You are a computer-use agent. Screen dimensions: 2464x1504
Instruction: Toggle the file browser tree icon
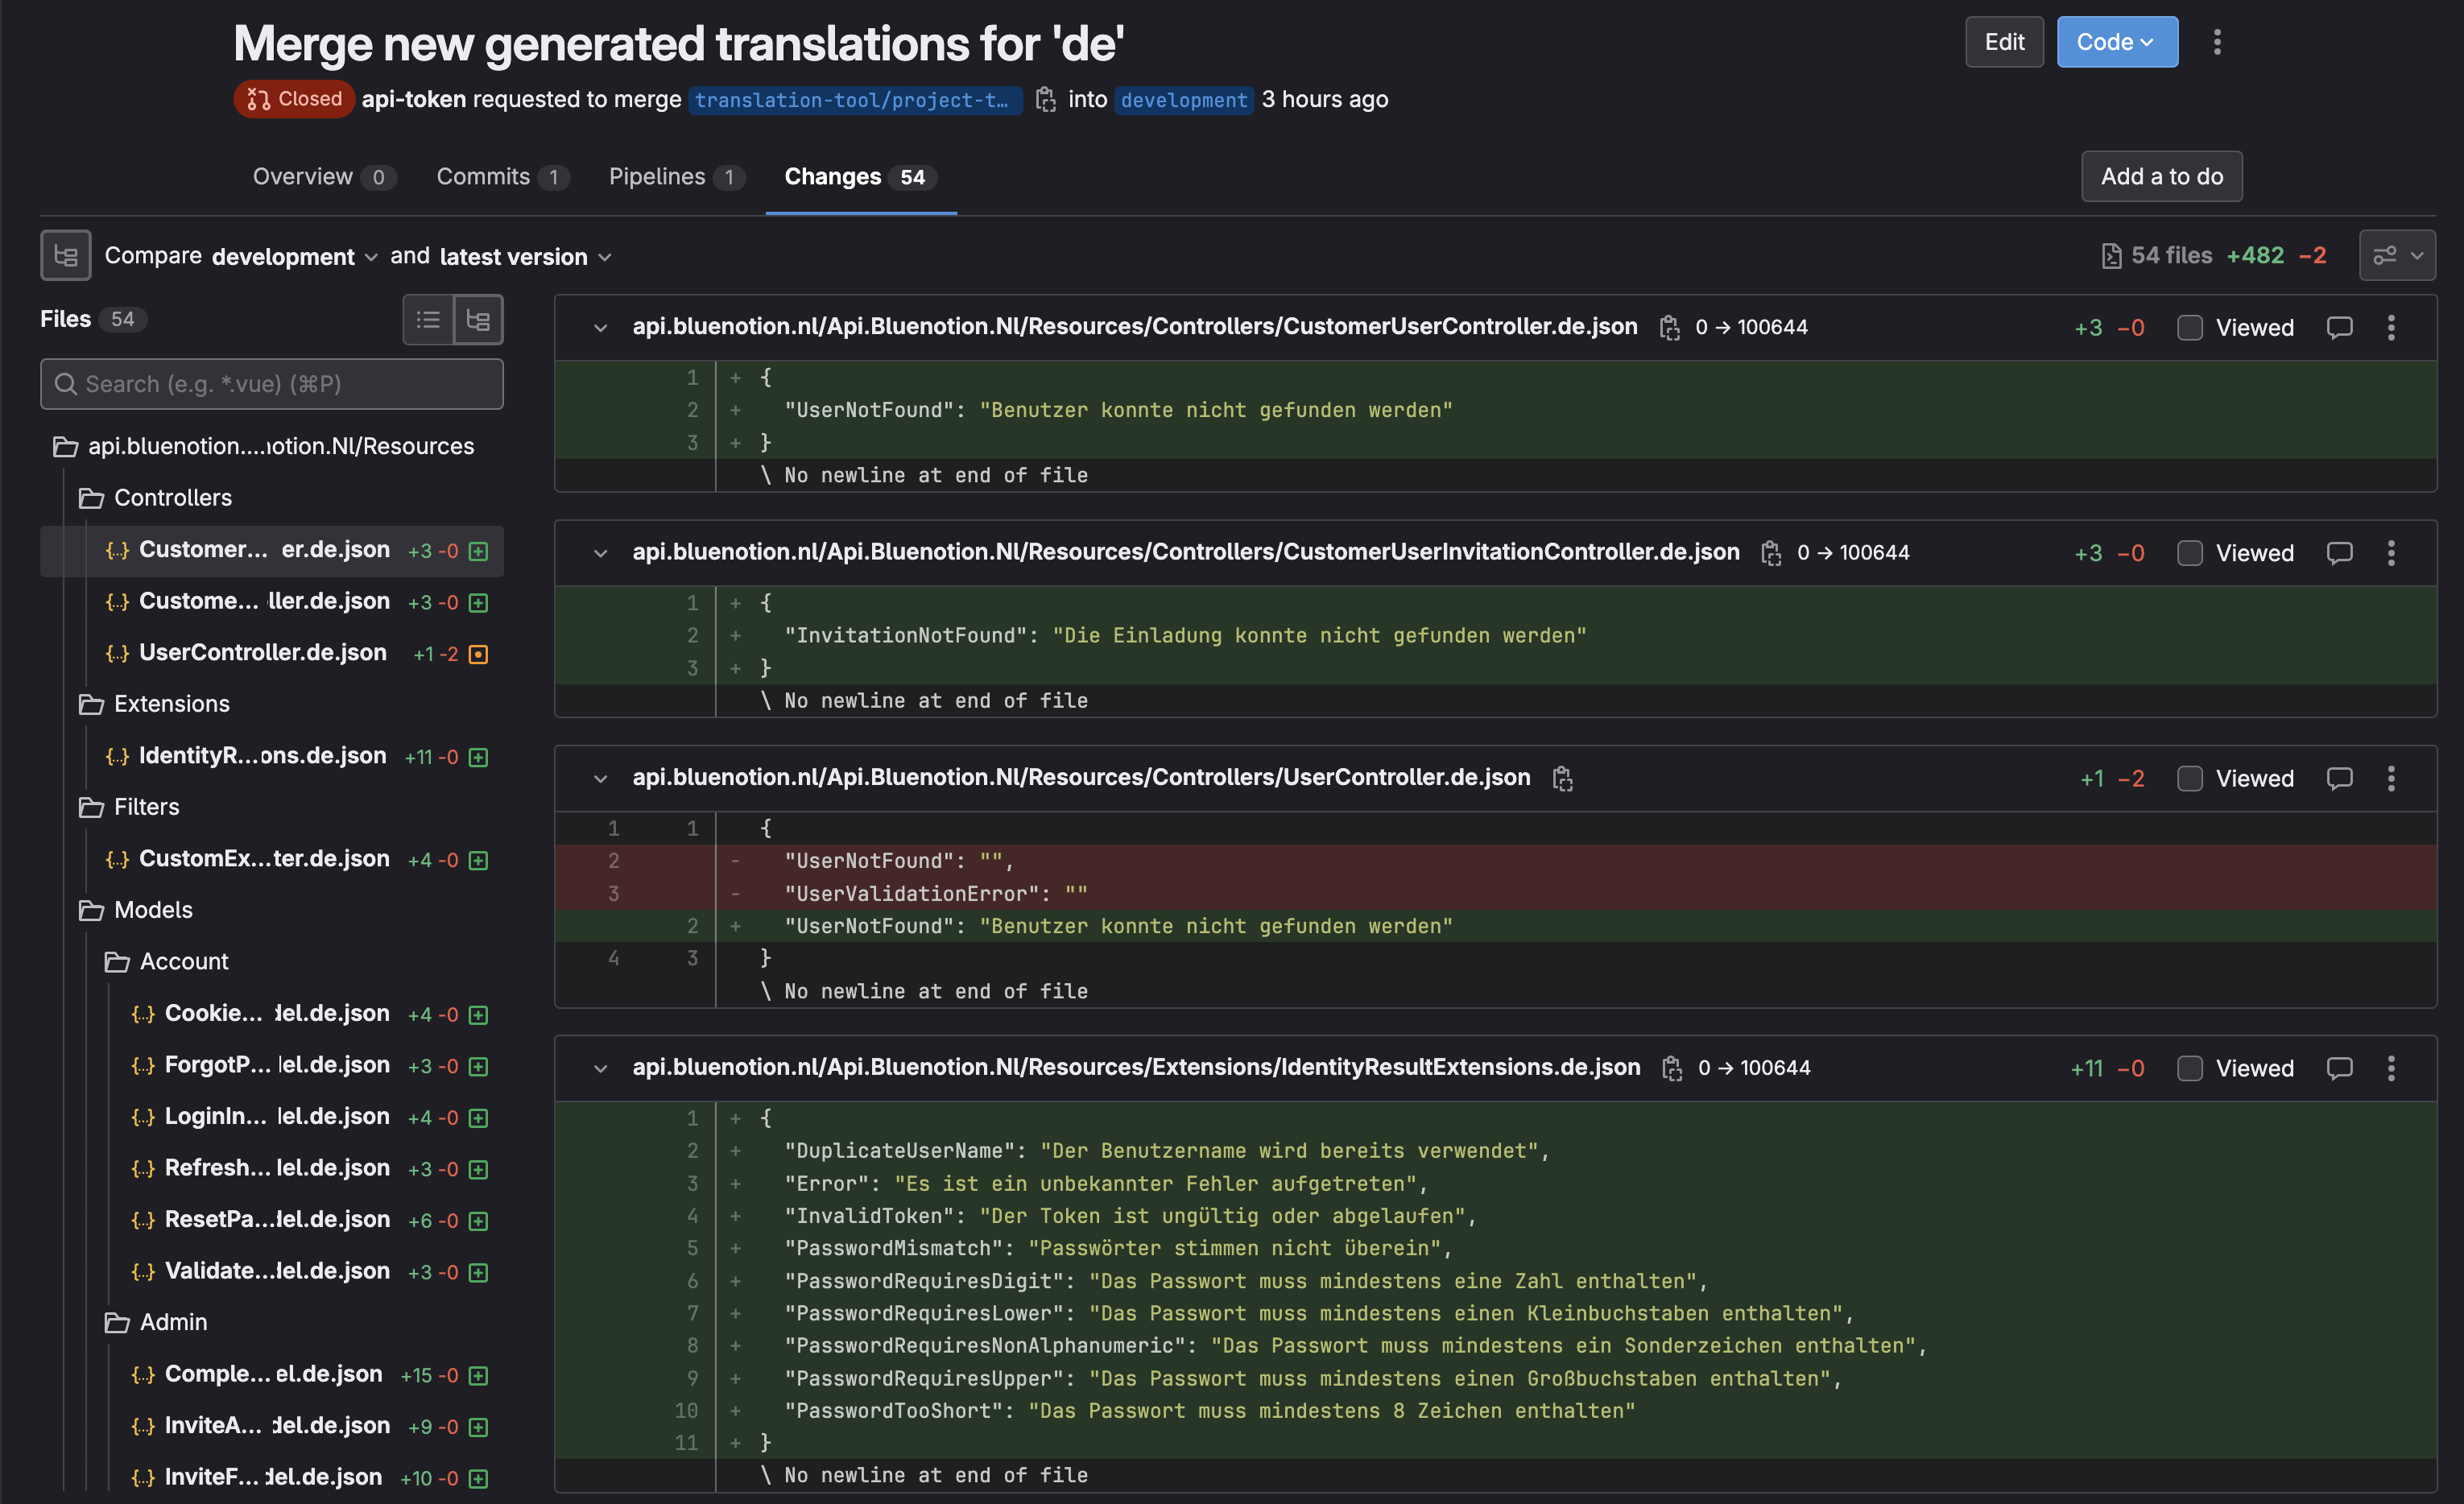(x=66, y=256)
